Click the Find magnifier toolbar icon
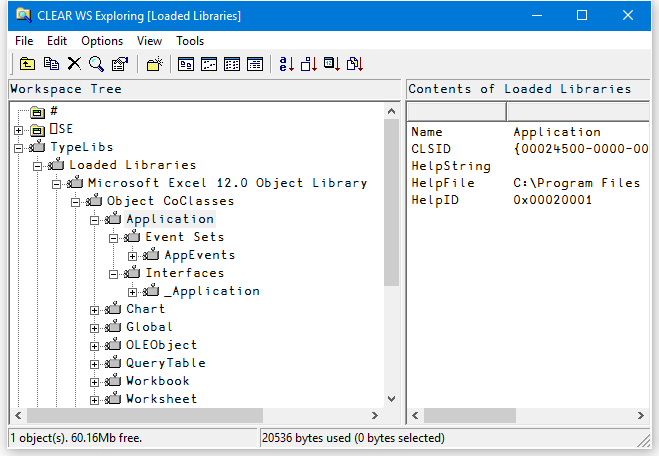This screenshot has width=659, height=456. tap(96, 64)
